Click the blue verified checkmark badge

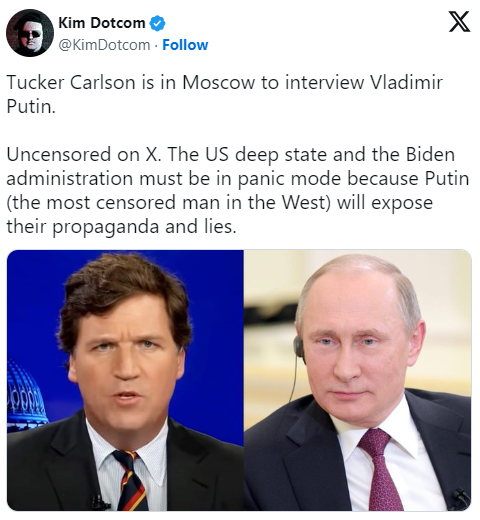point(157,23)
